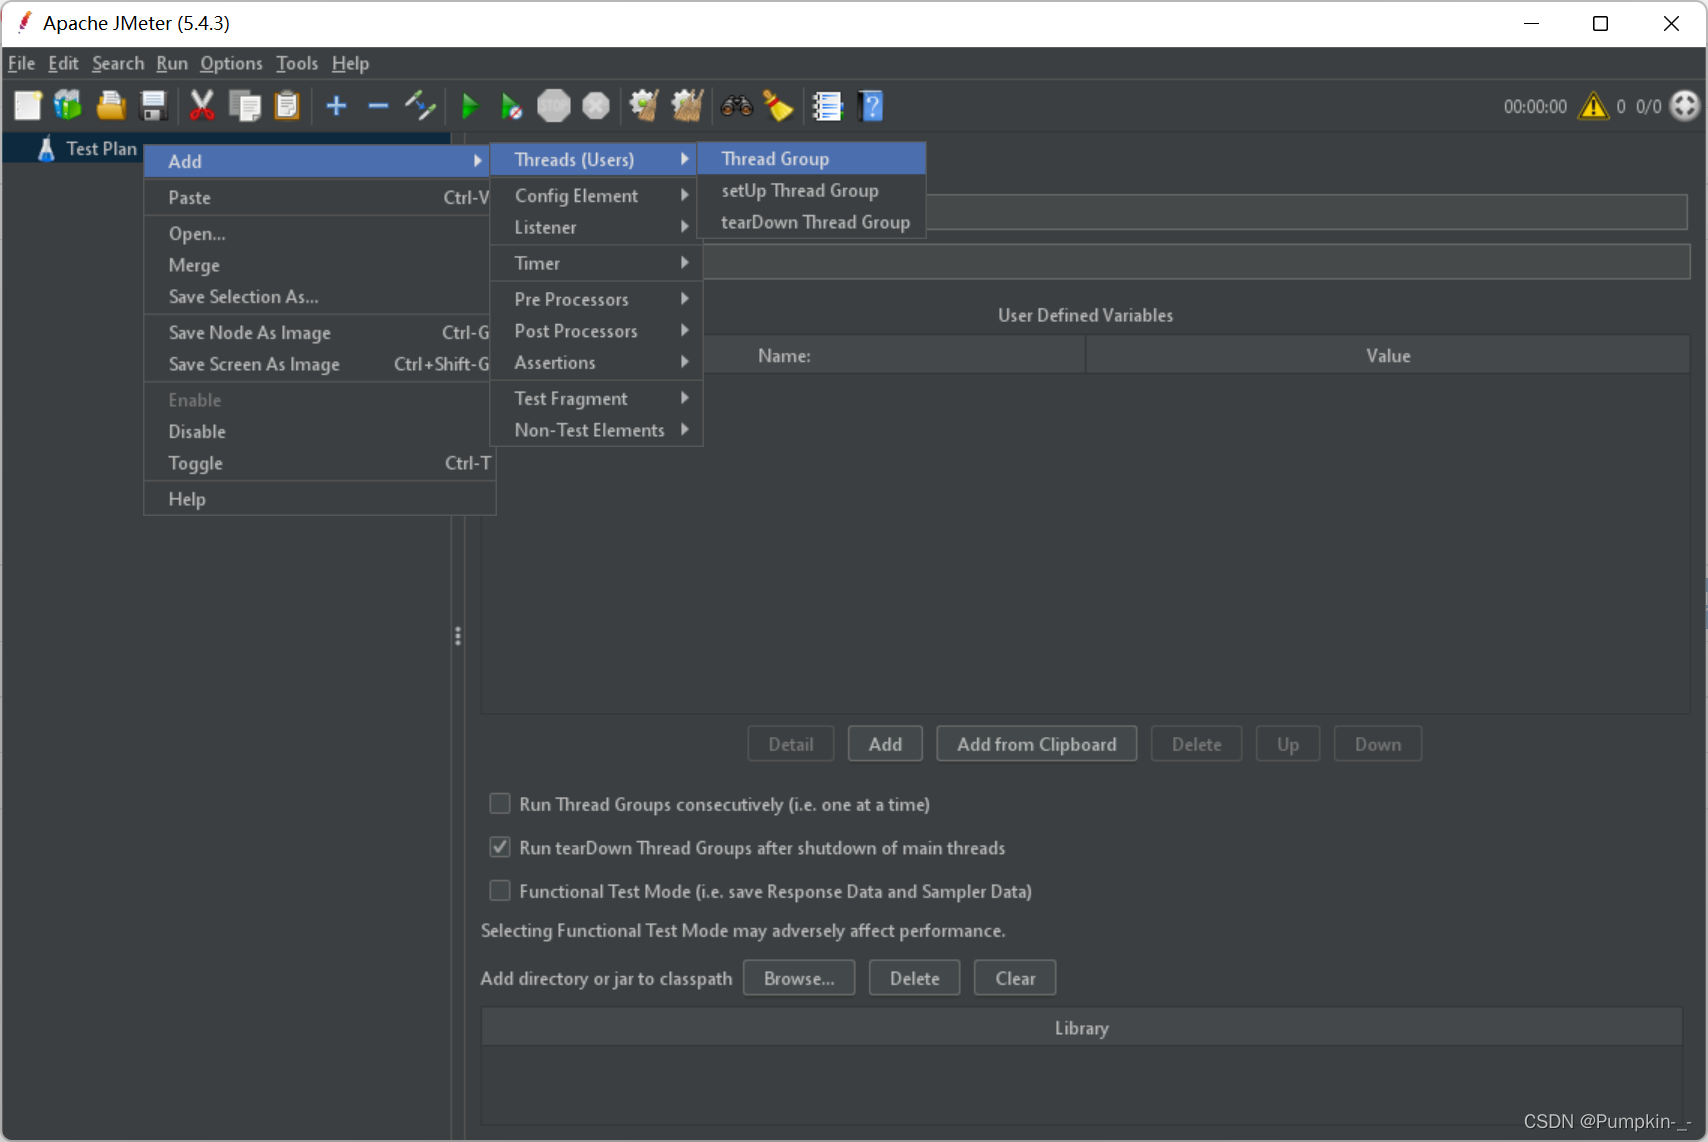Click the Paste clipboard icon
Viewport: 1708px width, 1142px height.
click(287, 105)
